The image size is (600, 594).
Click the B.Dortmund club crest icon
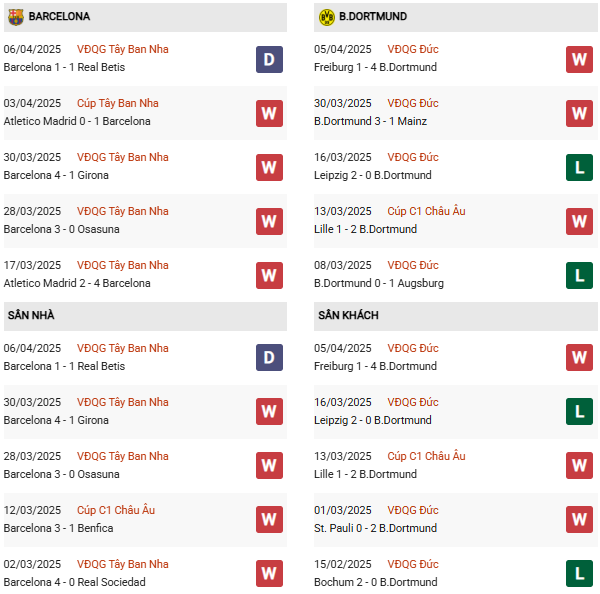[x=326, y=17]
